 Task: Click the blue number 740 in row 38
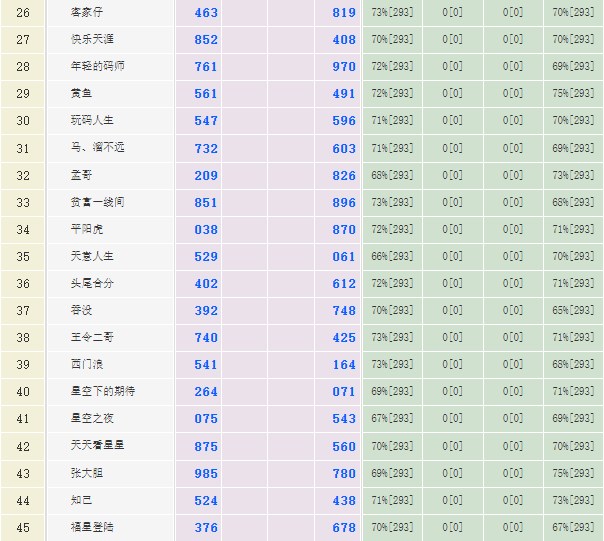[206, 338]
